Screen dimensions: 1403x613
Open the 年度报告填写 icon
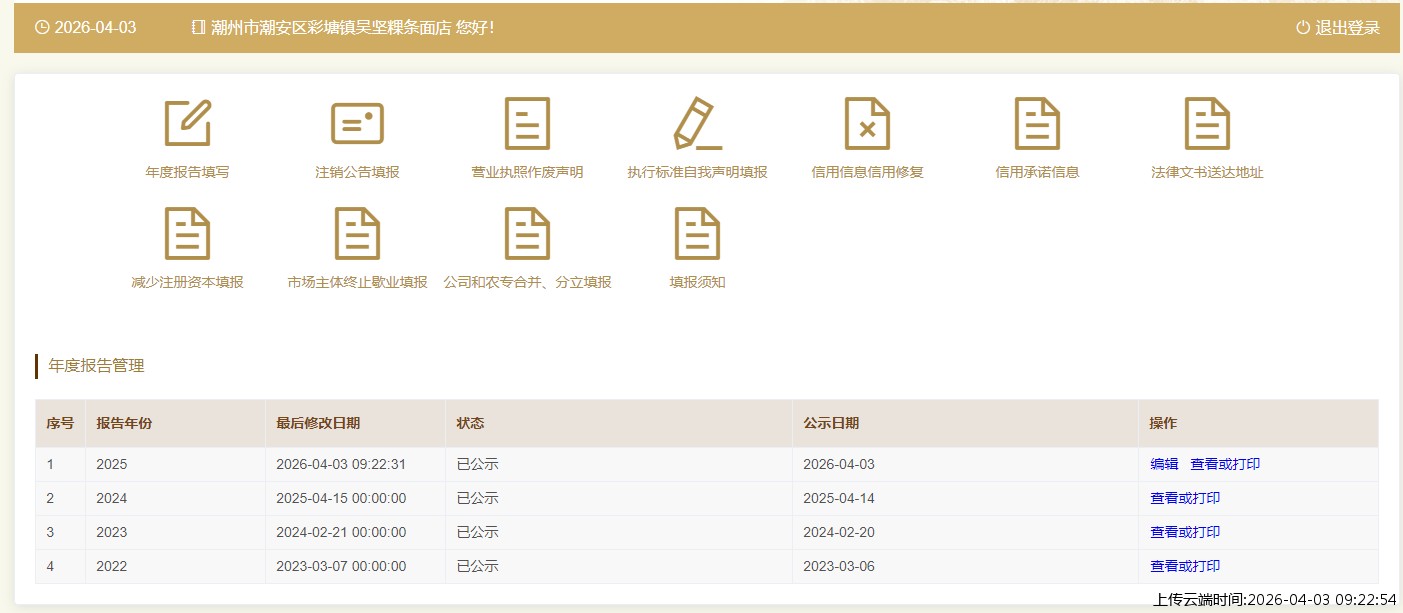[x=187, y=124]
